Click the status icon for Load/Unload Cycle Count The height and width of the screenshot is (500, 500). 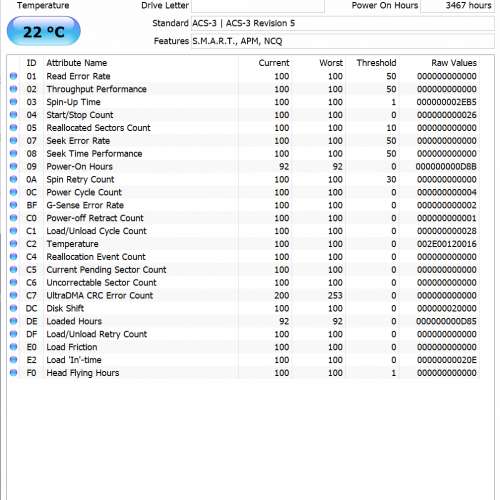13,231
